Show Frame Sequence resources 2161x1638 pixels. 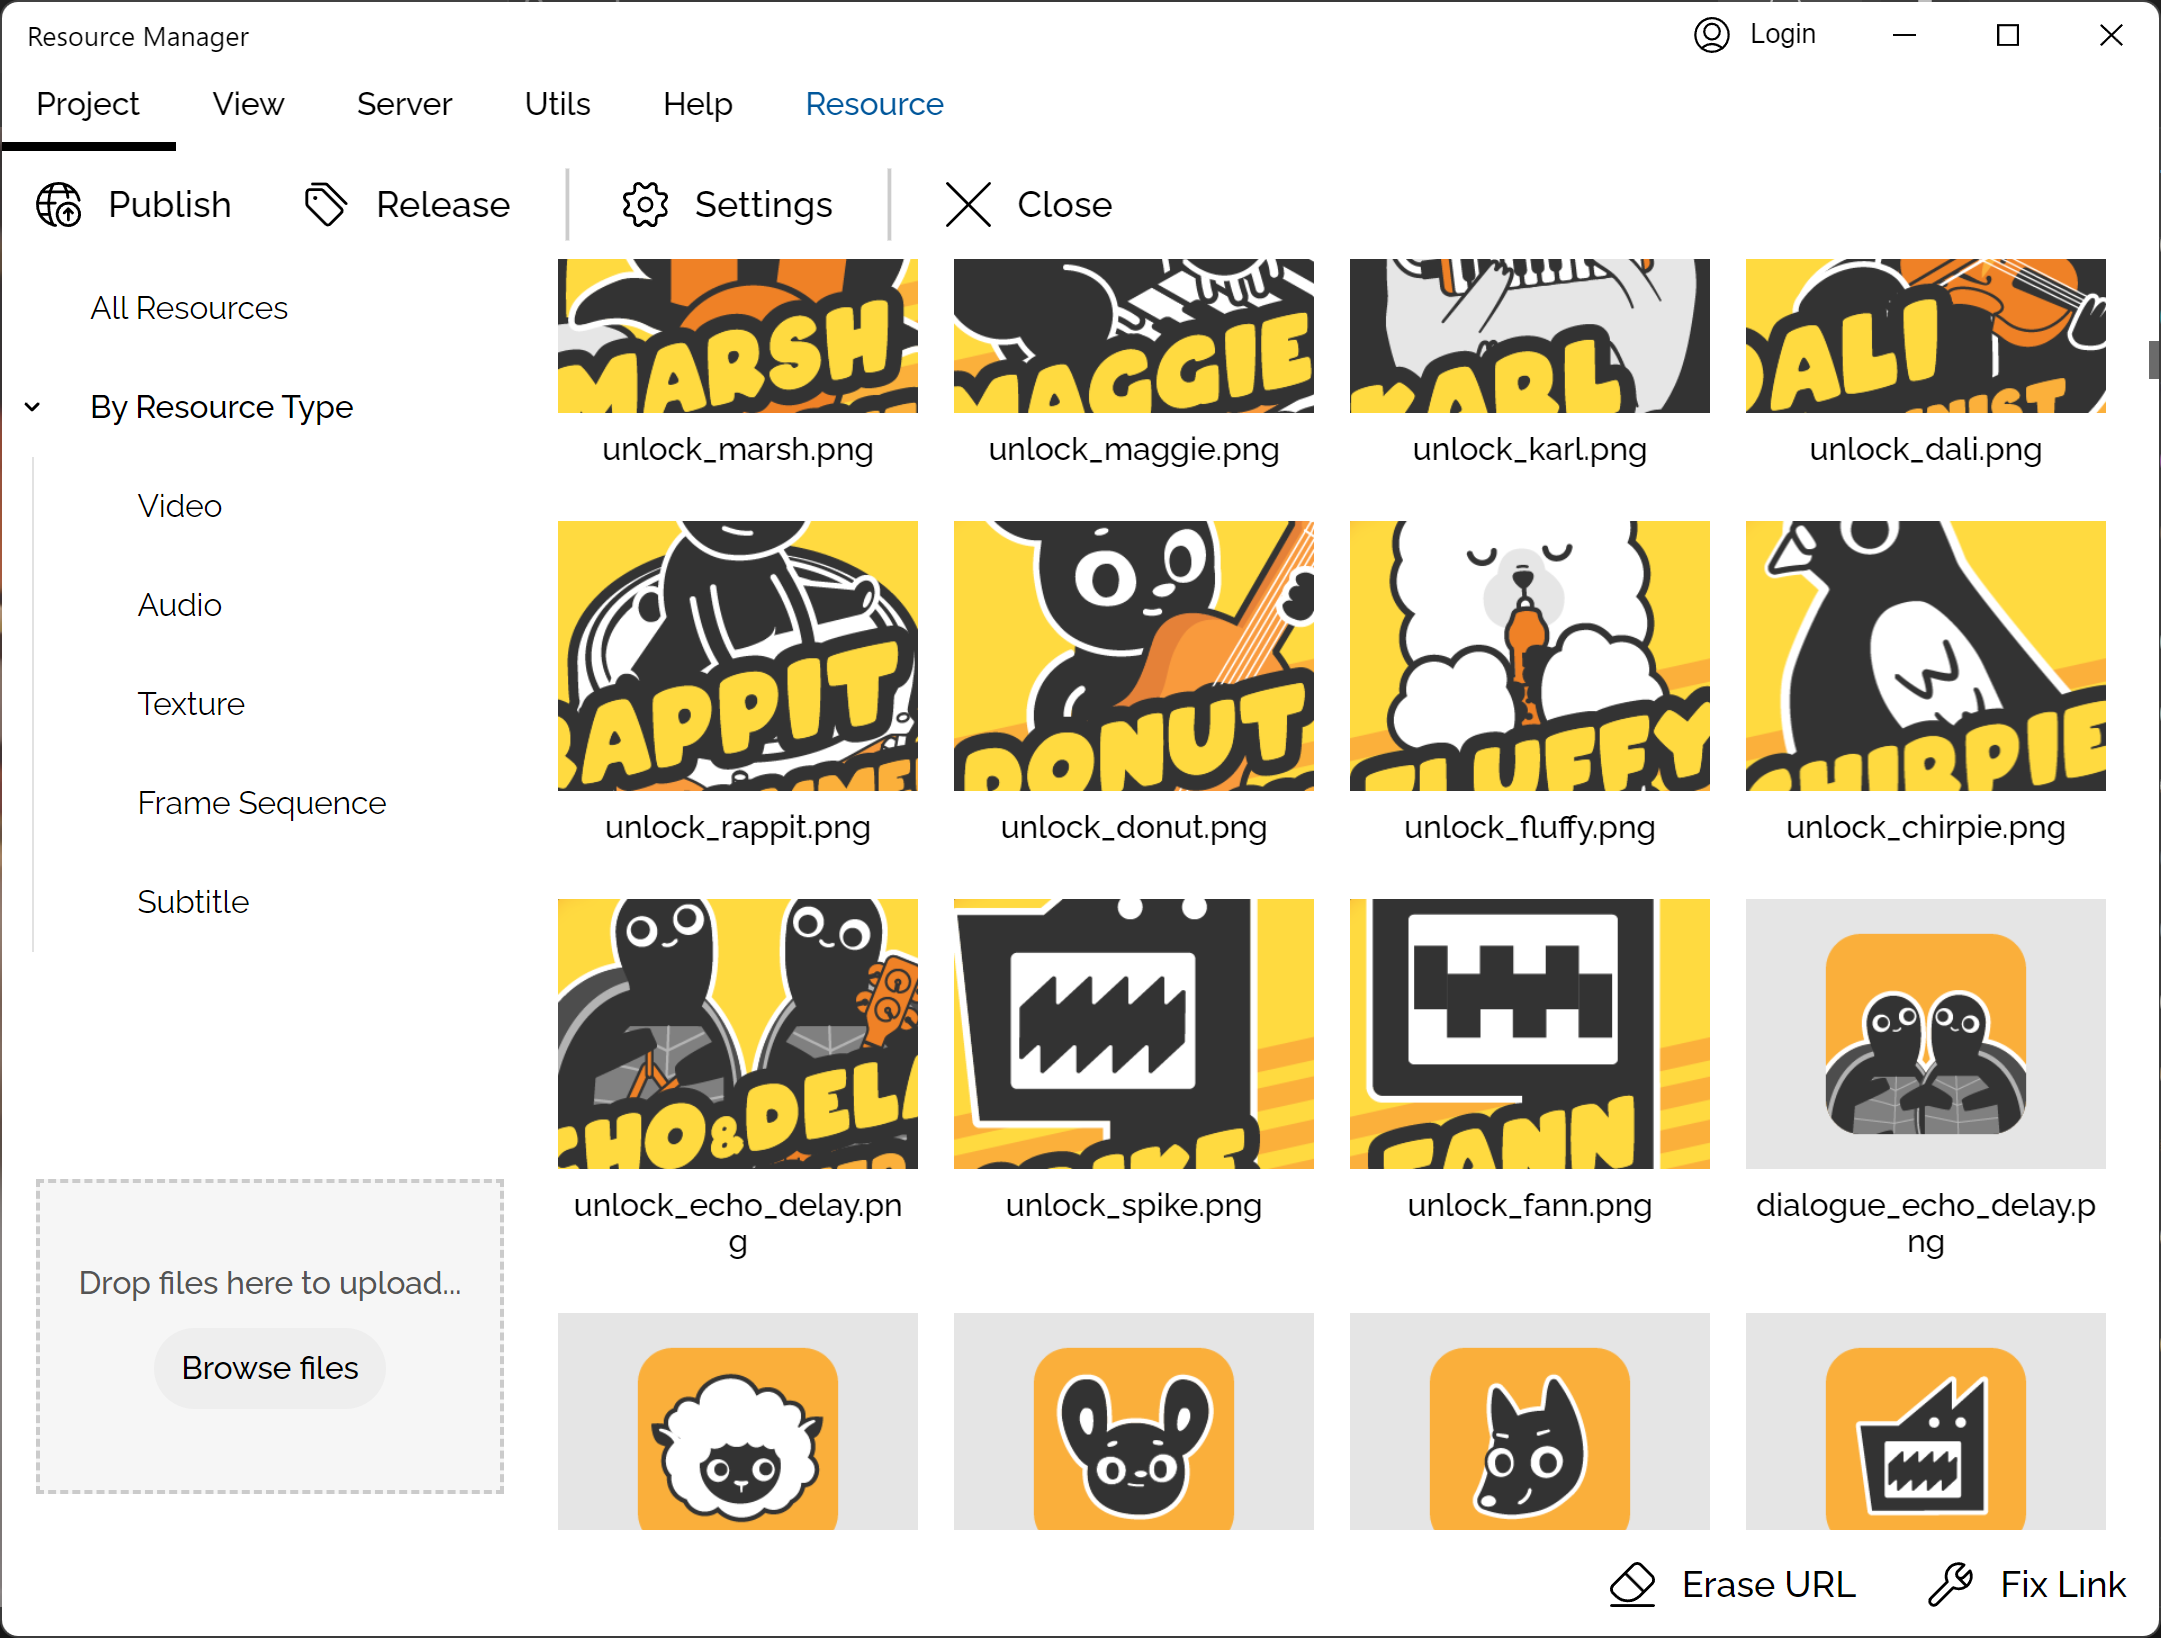point(262,803)
